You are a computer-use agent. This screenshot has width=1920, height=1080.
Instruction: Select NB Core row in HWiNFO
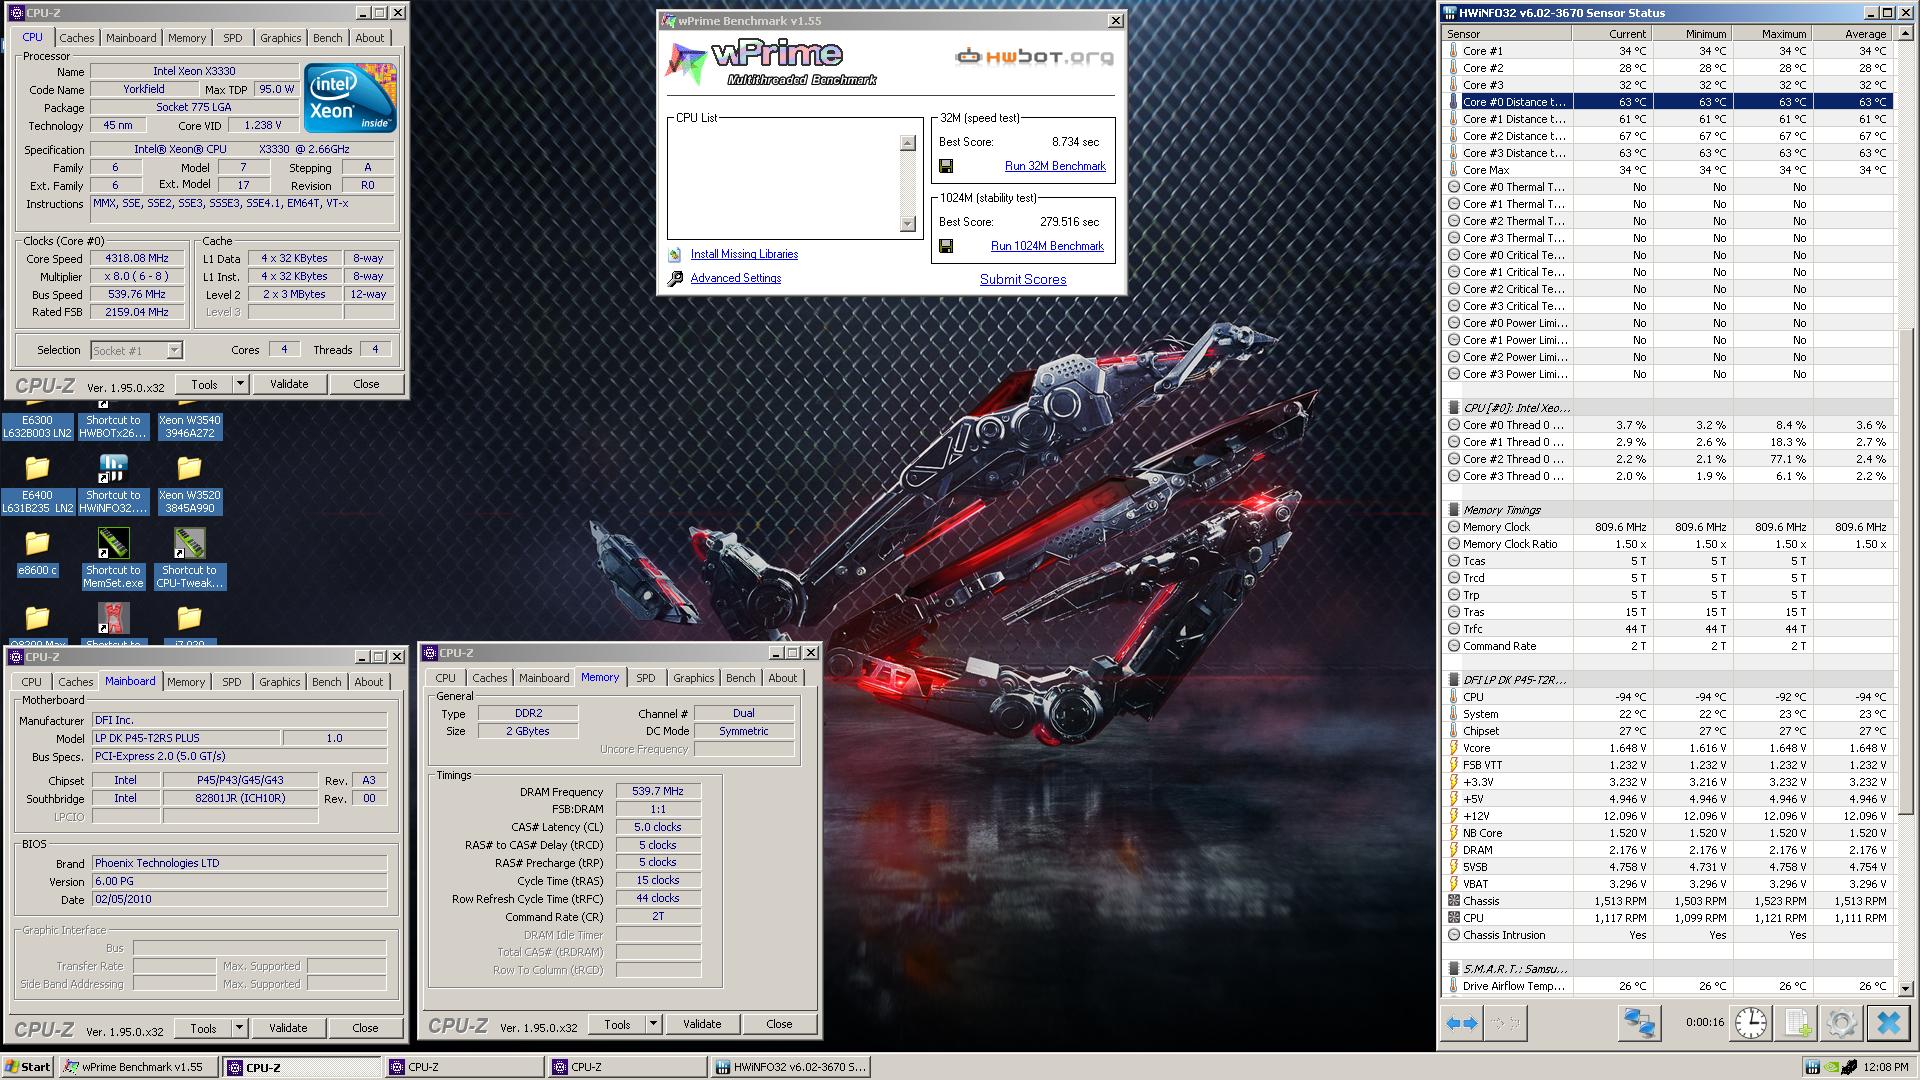[1669, 833]
